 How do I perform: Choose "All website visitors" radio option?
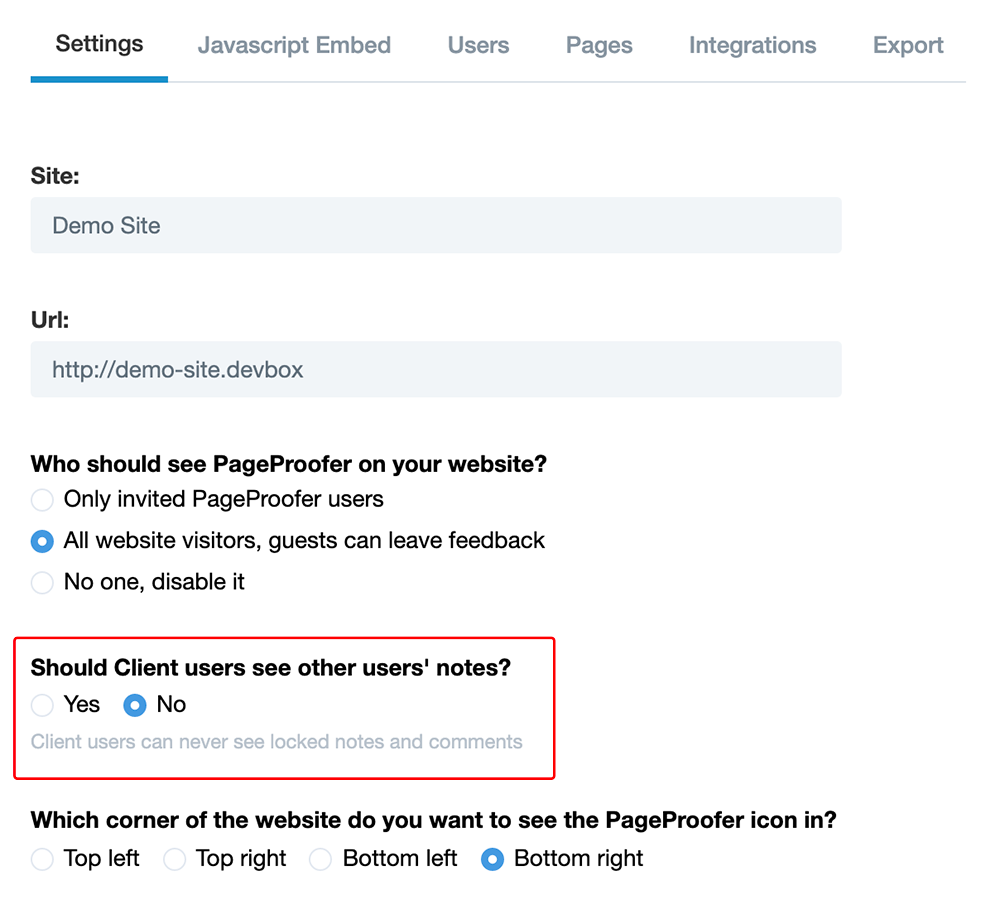coord(42,541)
